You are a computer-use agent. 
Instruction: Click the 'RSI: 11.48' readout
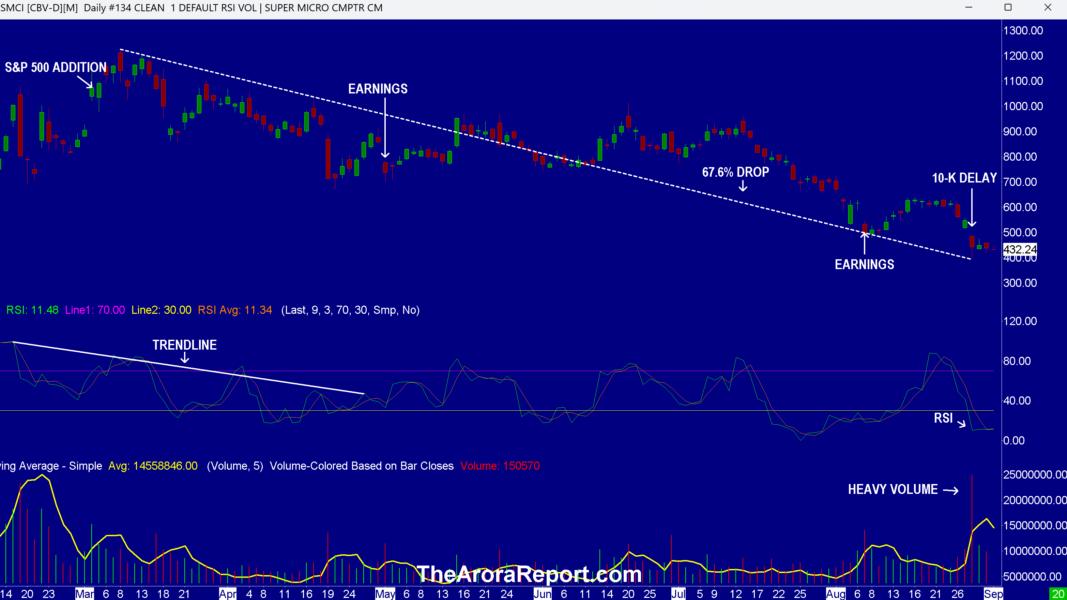(32, 310)
